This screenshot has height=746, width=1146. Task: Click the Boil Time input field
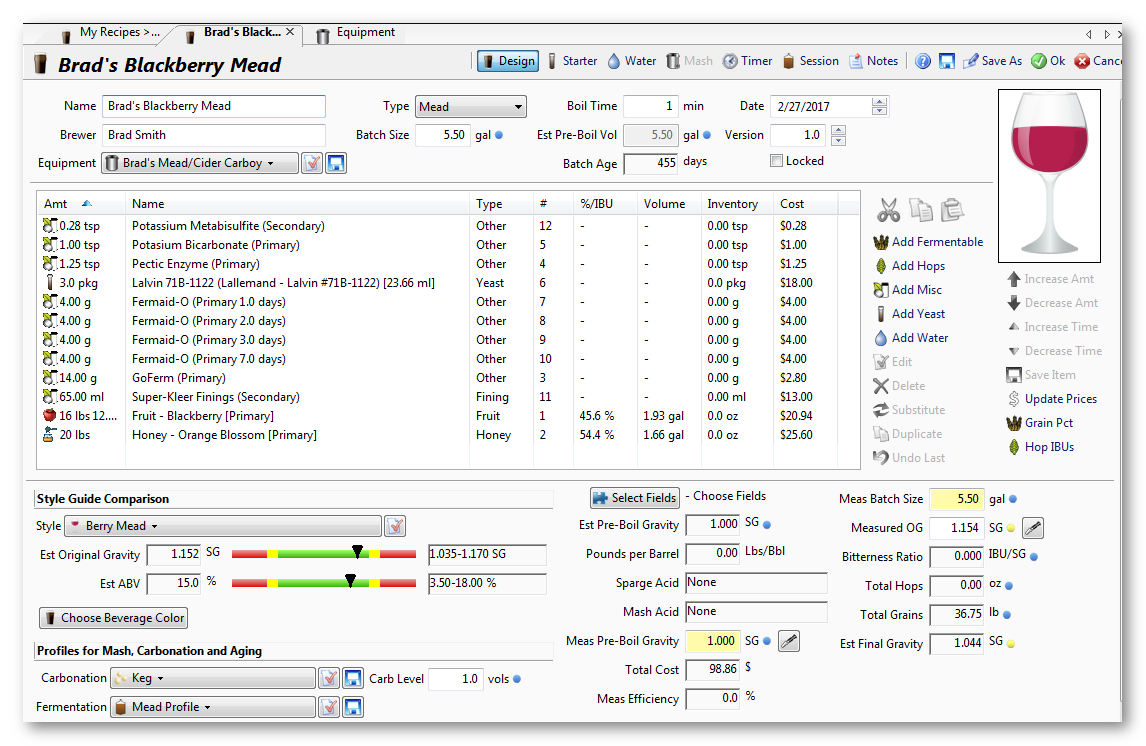coord(650,107)
